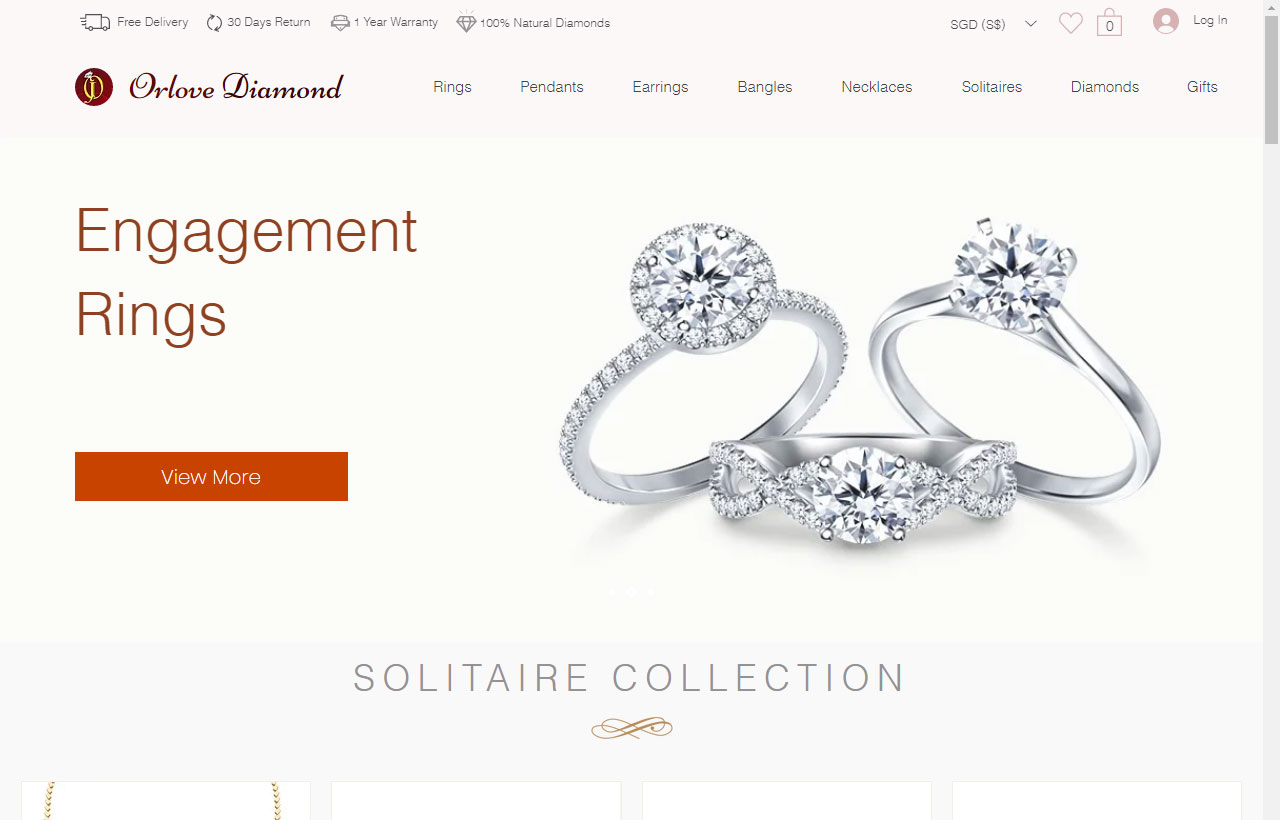Click the Orlove Diamond round logo

[x=94, y=87]
